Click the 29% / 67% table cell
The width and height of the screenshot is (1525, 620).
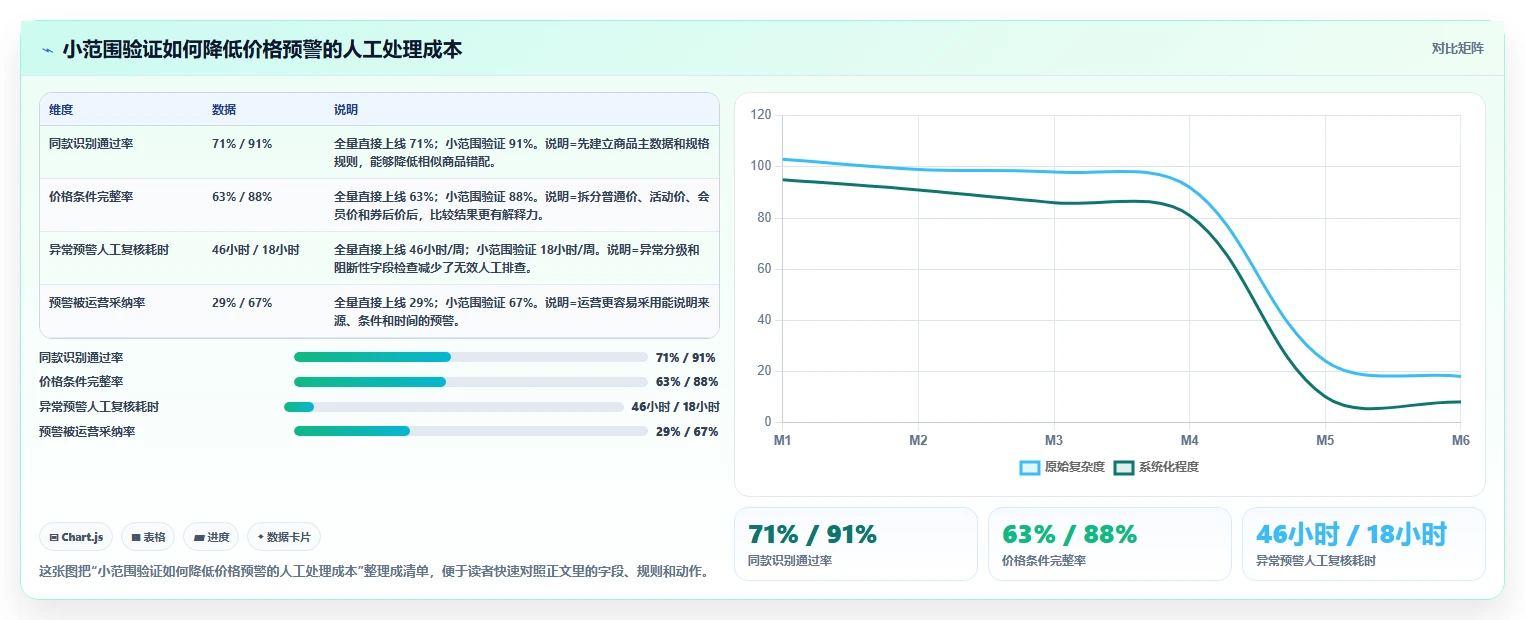pyautogui.click(x=242, y=303)
